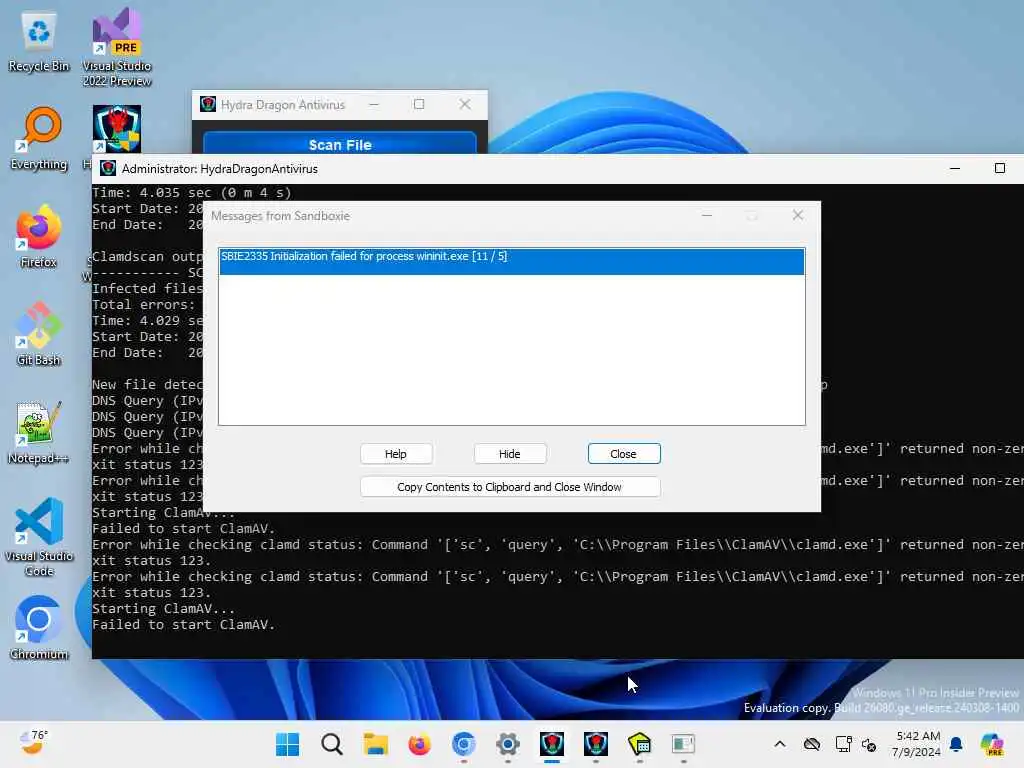Viewport: 1024px width, 768px height.
Task: Open taskbar Search magnifier
Action: [332, 744]
